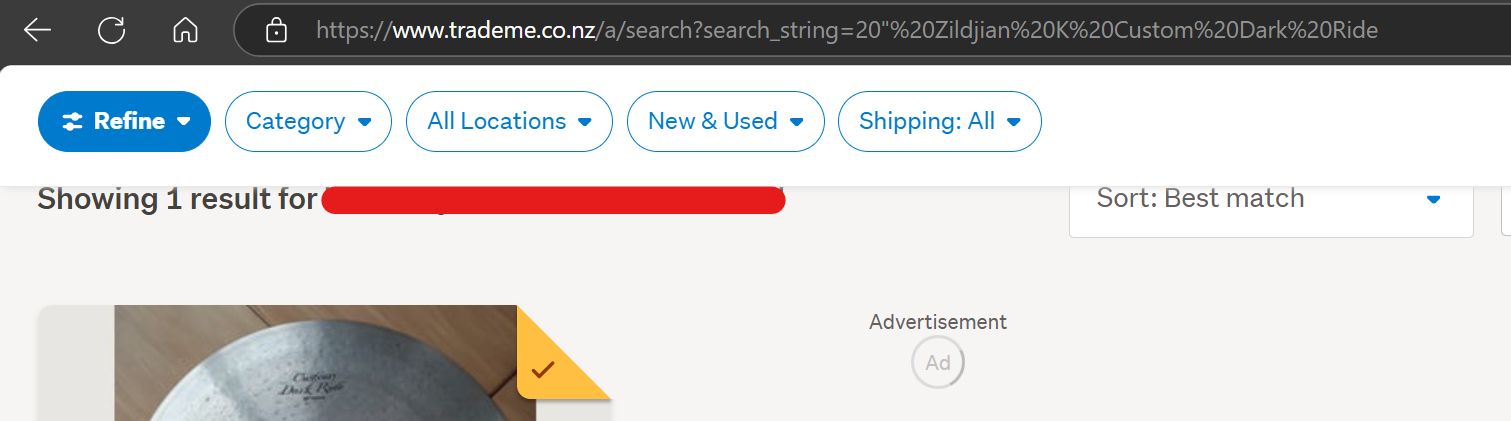
Task: Click the yellow checkmark badge on listing
Action: (543, 370)
